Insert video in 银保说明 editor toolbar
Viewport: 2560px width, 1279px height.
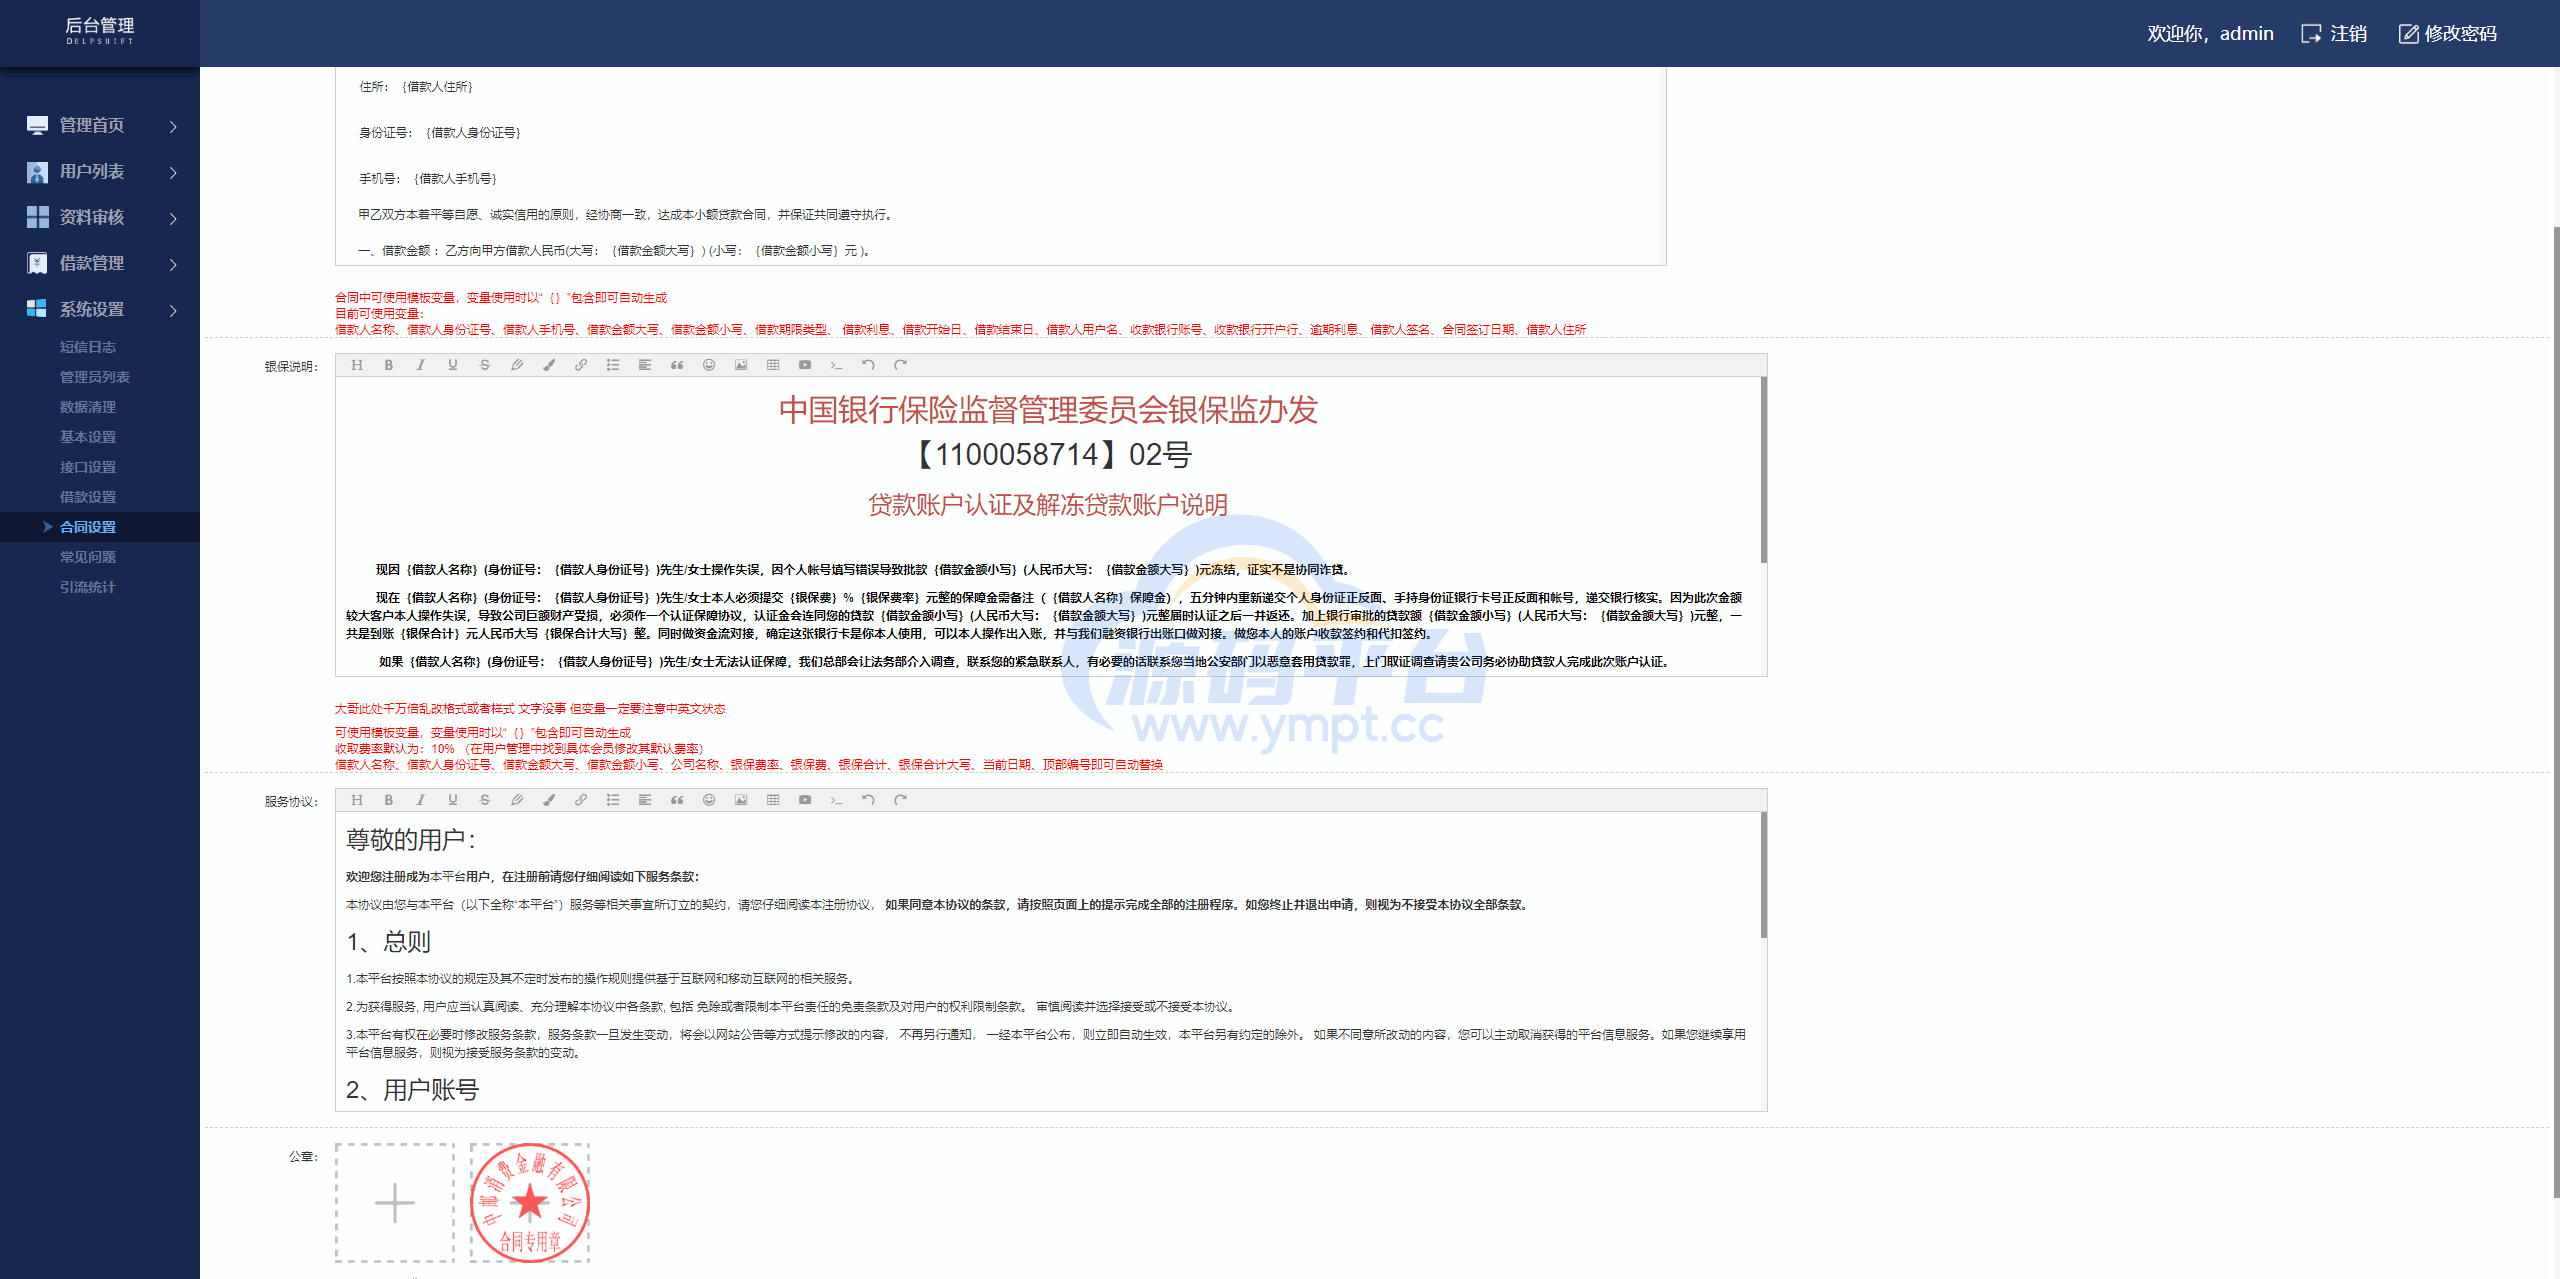click(805, 365)
